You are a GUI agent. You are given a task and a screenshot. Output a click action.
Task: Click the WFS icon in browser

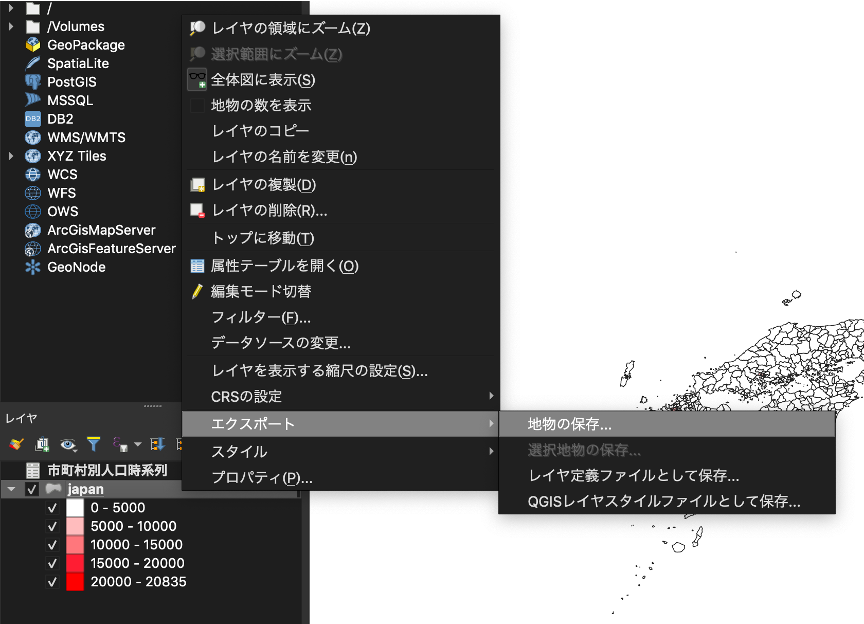(33, 193)
